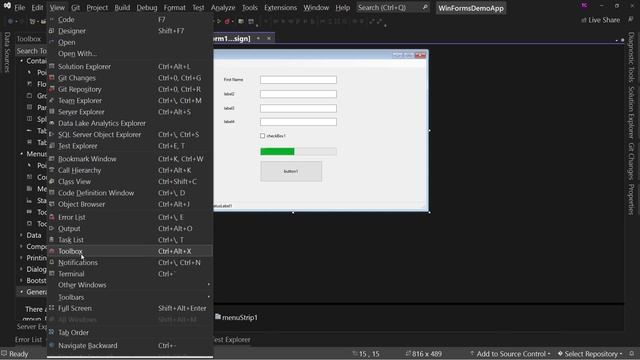Click the Object Browser menu icon
640x360 pixels.
[51, 204]
